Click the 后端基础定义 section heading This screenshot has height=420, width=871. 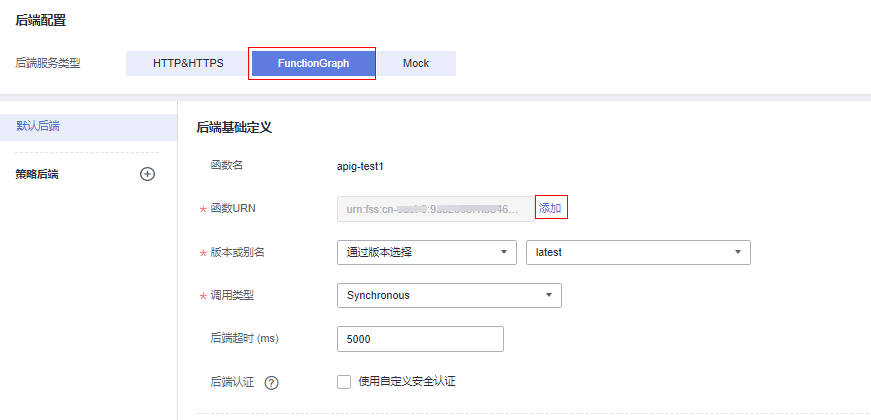tap(234, 127)
